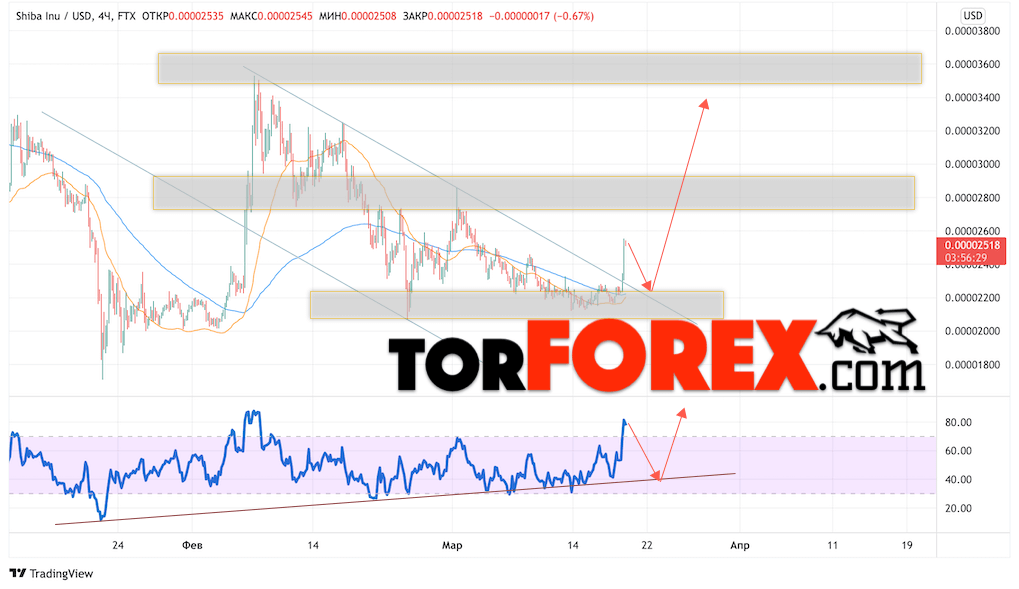Click the RSI 60.00 scale label

pyautogui.click(x=958, y=451)
